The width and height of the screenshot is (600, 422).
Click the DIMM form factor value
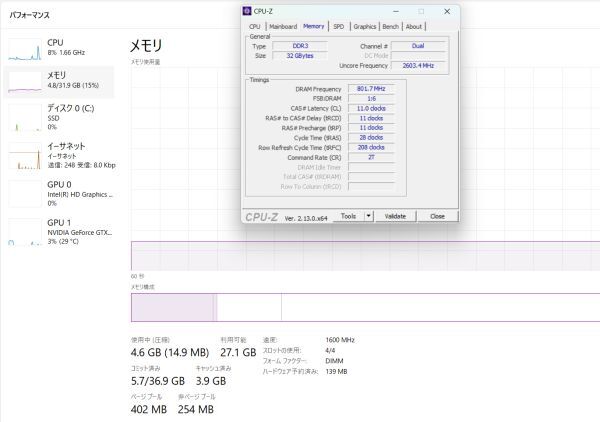(334, 361)
